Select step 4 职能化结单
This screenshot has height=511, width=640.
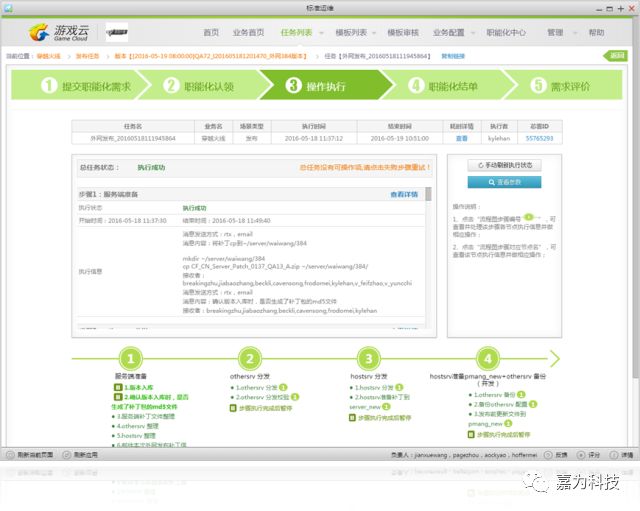(x=445, y=85)
